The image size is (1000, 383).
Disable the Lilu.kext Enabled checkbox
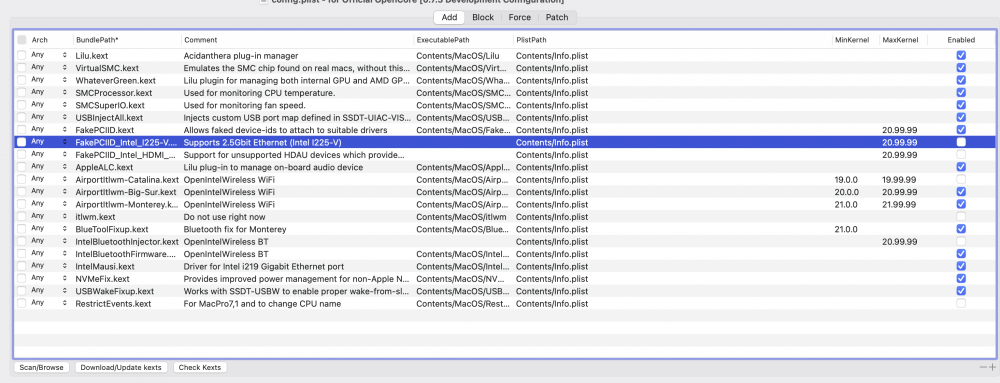point(961,55)
